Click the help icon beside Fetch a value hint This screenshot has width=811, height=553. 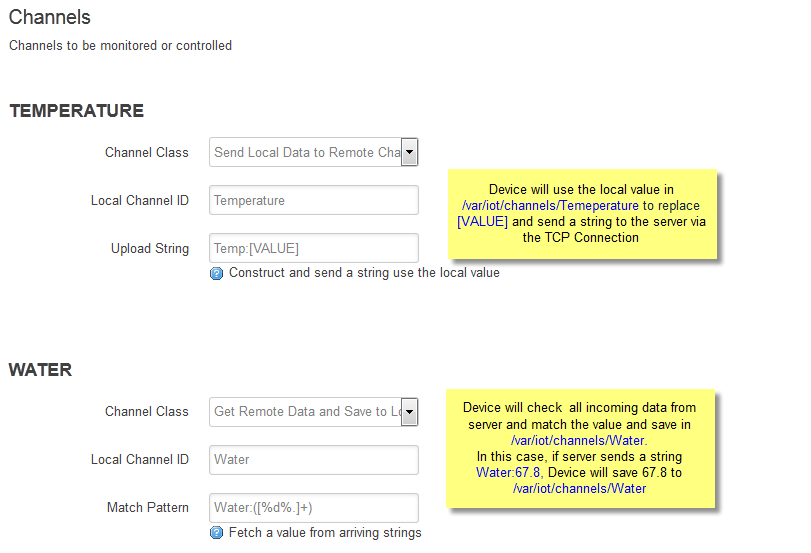click(x=216, y=533)
